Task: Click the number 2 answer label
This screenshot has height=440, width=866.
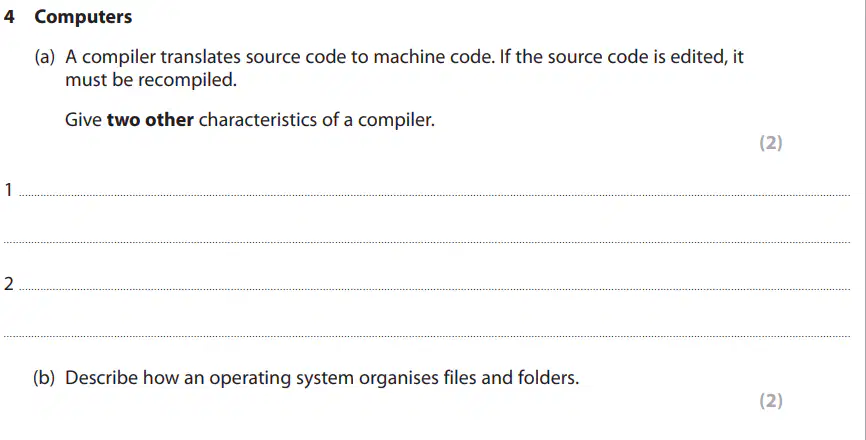Action: click(x=8, y=284)
